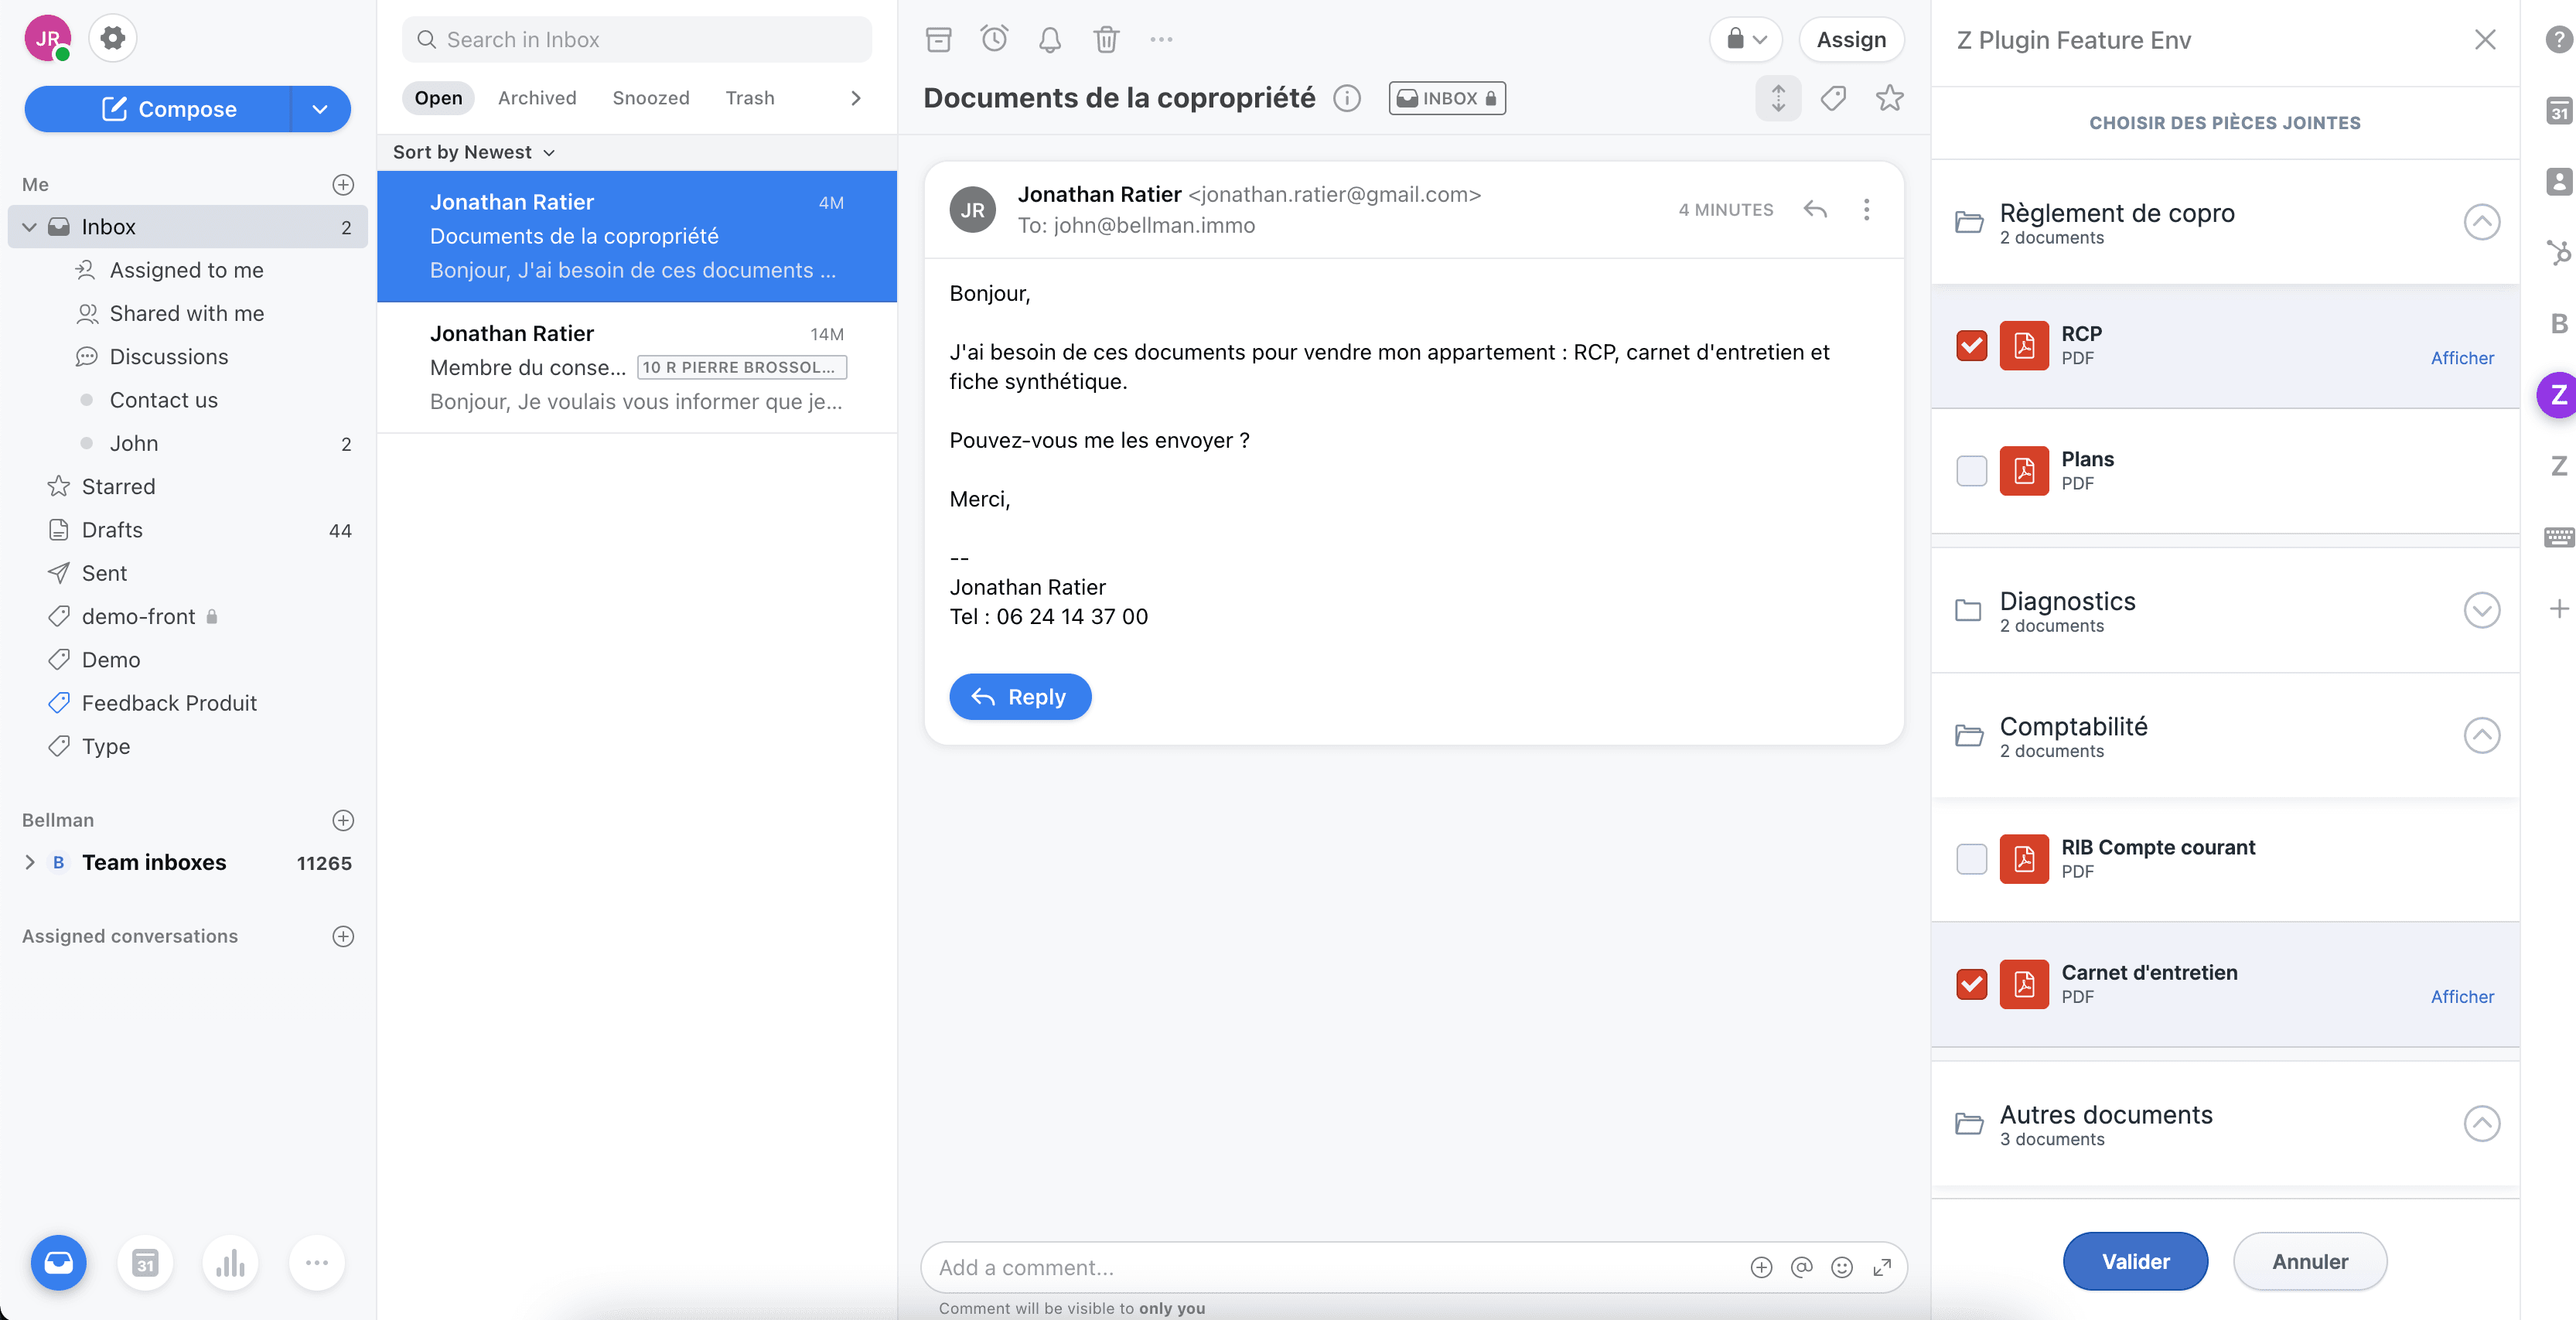The width and height of the screenshot is (2576, 1320).
Task: Open Assigned to me folder
Action: [x=187, y=270]
